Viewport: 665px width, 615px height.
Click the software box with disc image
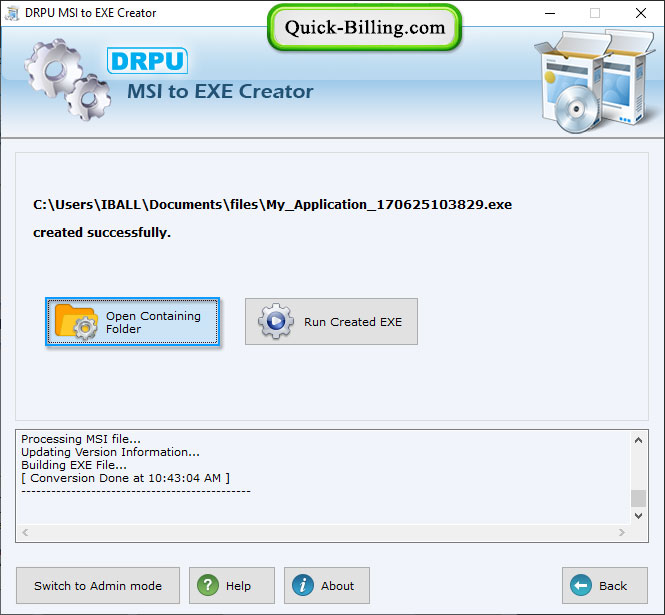594,81
